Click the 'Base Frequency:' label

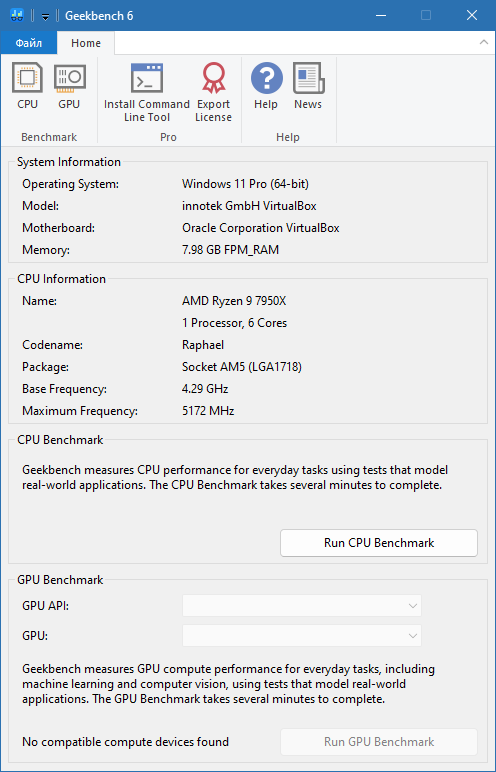pos(65,389)
